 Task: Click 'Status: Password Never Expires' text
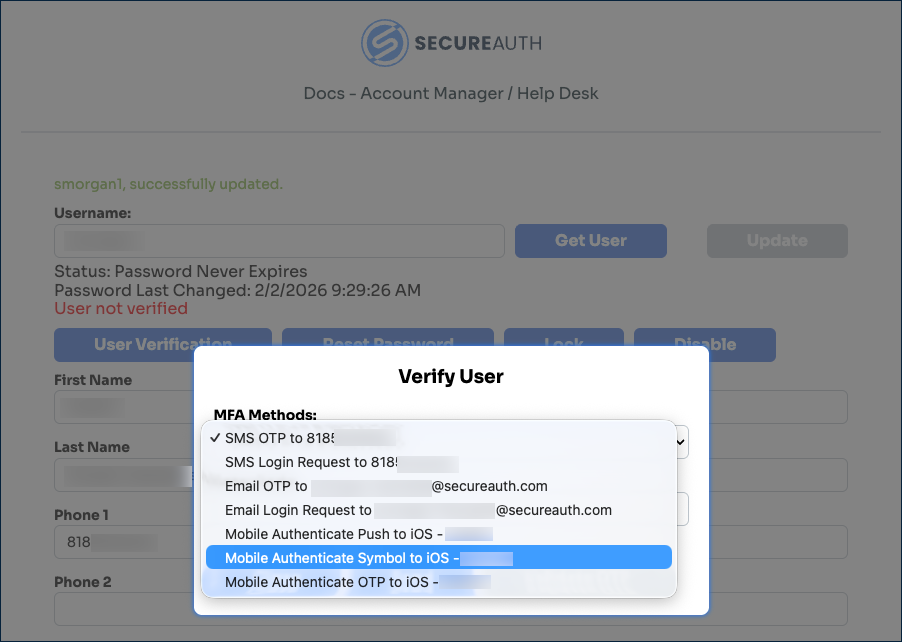tap(181, 272)
